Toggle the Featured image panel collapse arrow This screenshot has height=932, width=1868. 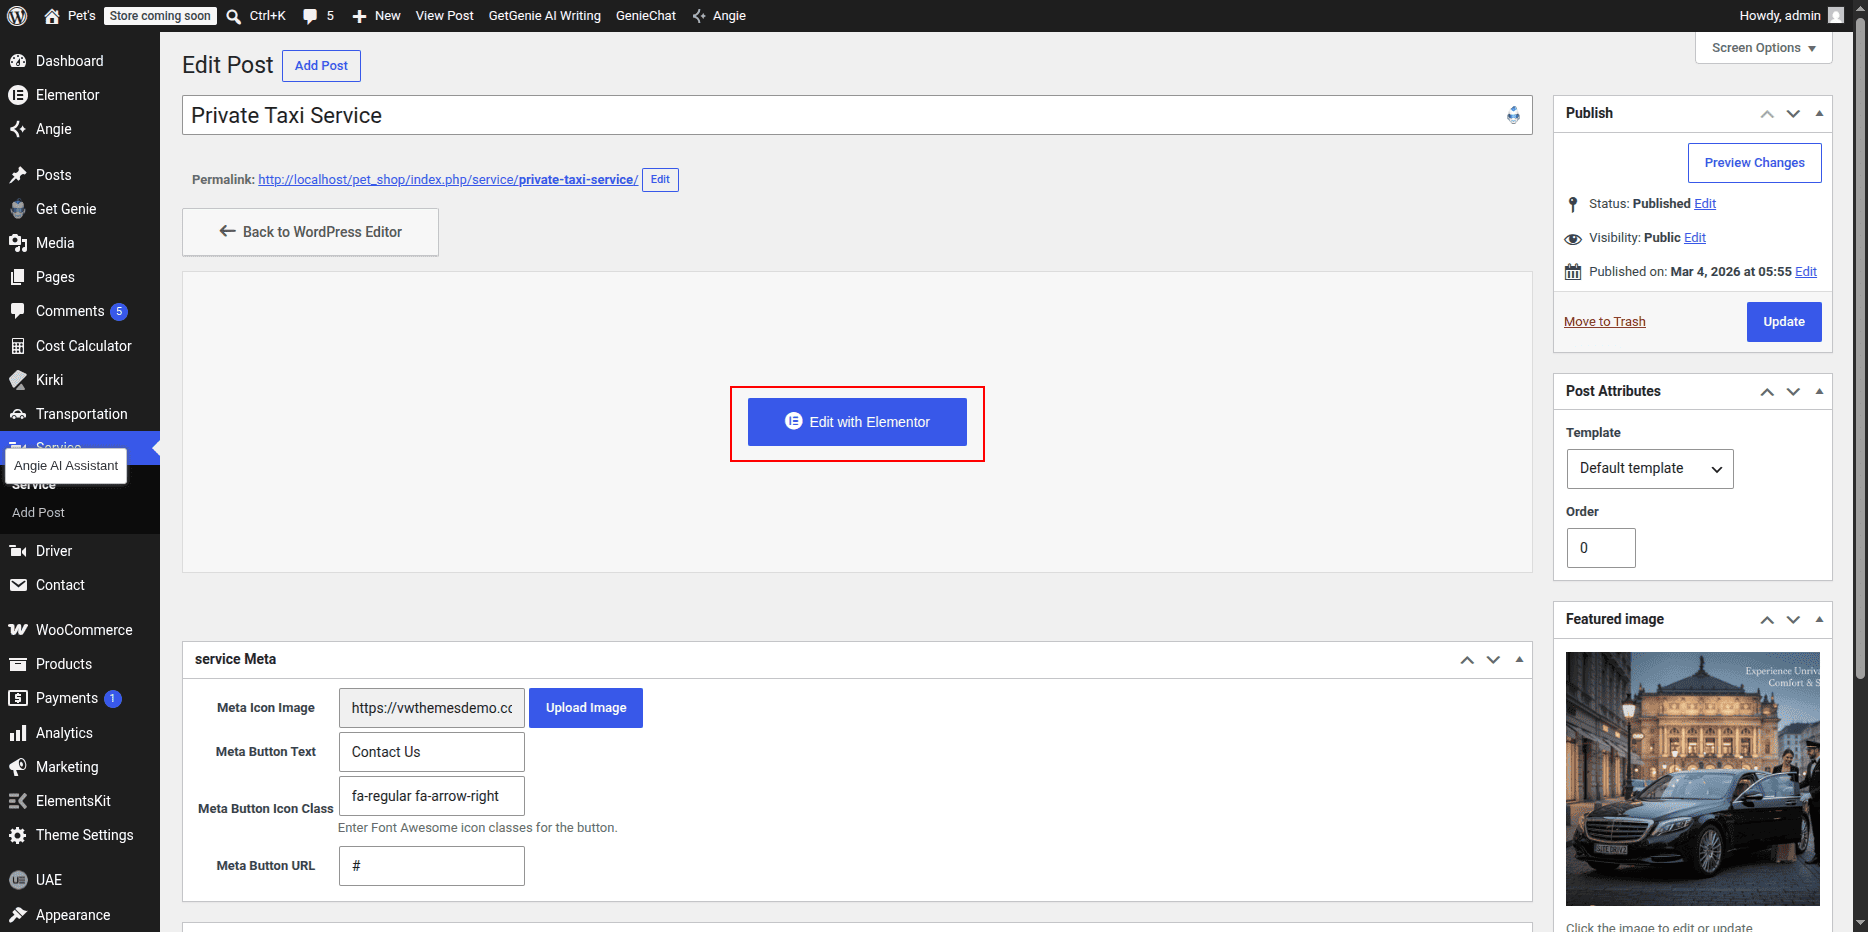click(1819, 619)
